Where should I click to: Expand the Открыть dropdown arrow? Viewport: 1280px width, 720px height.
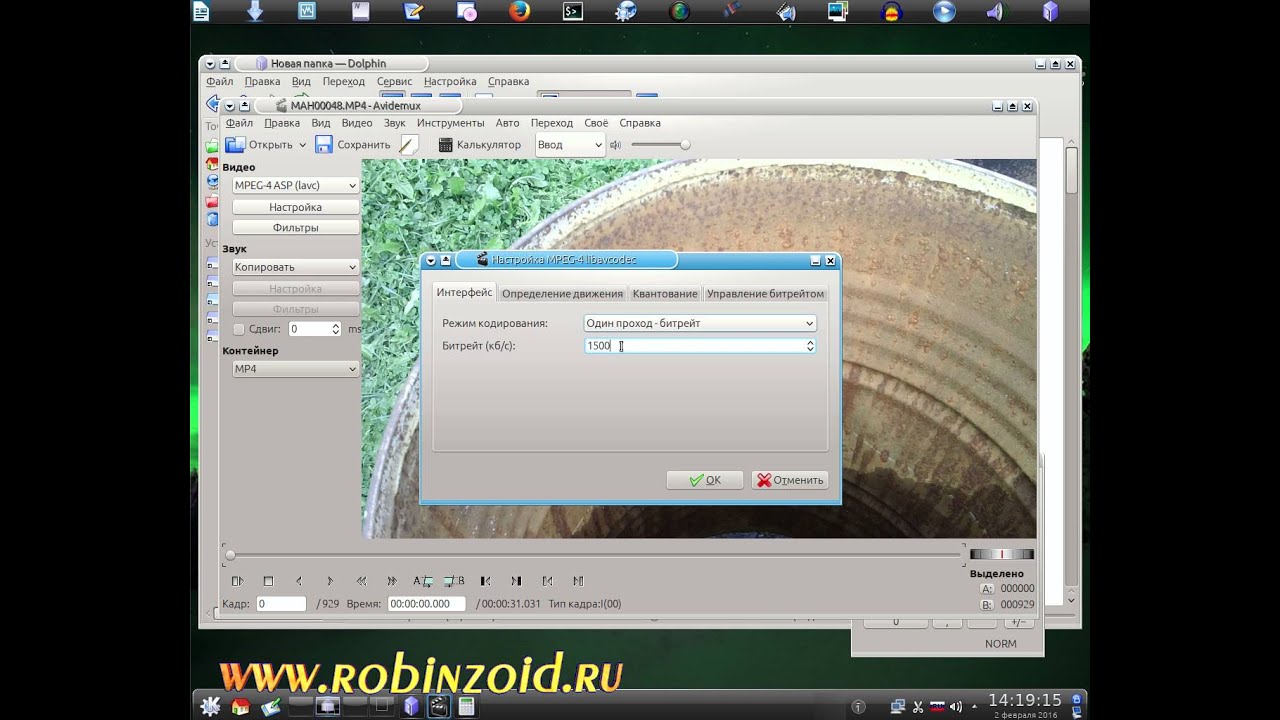(x=303, y=145)
